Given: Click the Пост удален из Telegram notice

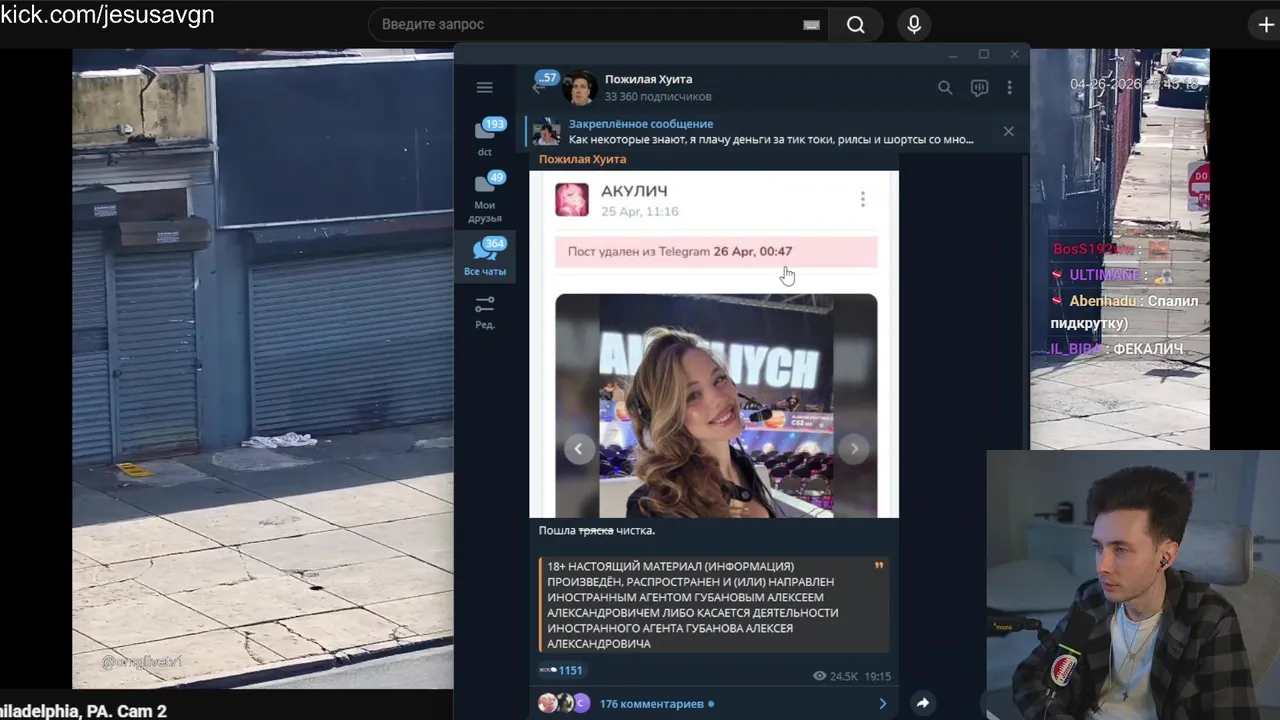Looking at the screenshot, I should click(x=716, y=252).
